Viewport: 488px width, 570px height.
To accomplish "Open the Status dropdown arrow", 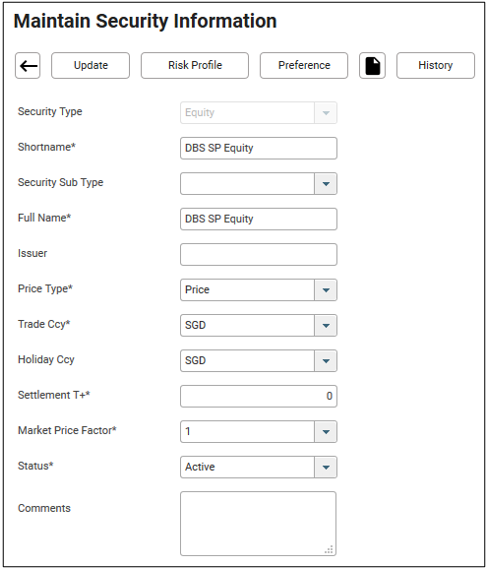I will pos(326,467).
